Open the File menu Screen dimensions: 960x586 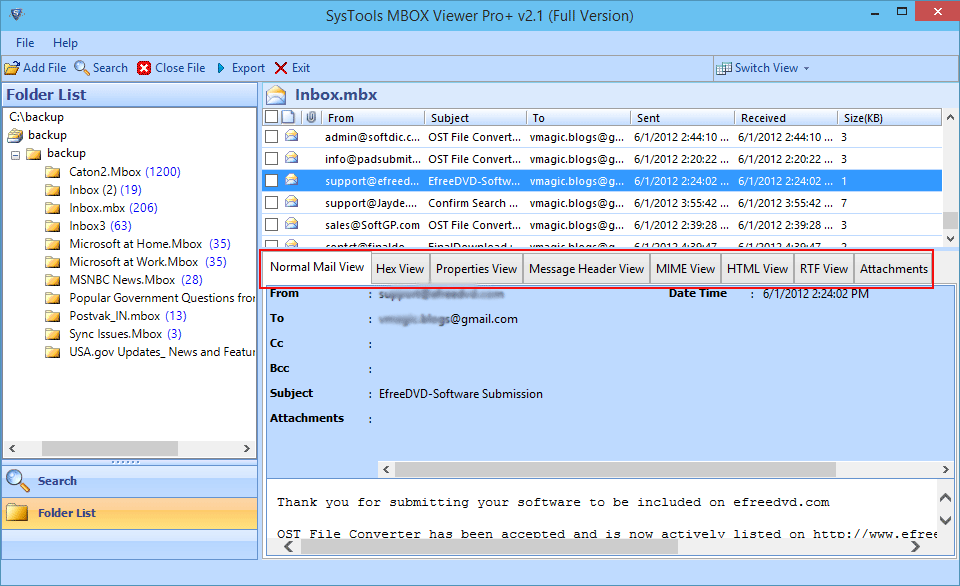tap(25, 43)
